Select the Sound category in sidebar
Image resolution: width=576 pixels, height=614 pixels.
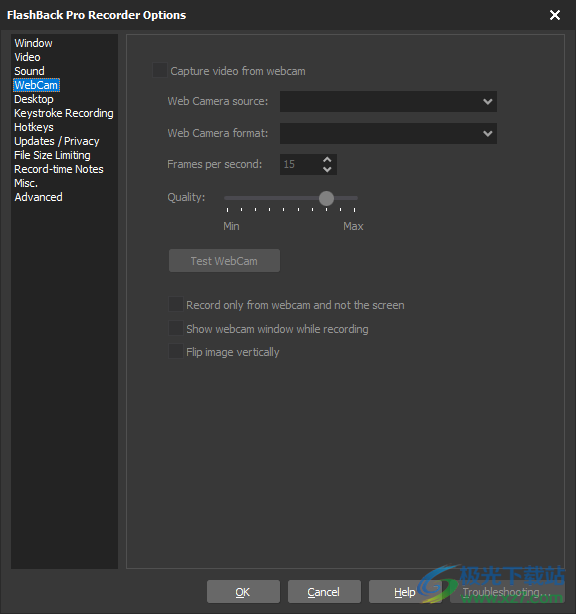pos(29,71)
